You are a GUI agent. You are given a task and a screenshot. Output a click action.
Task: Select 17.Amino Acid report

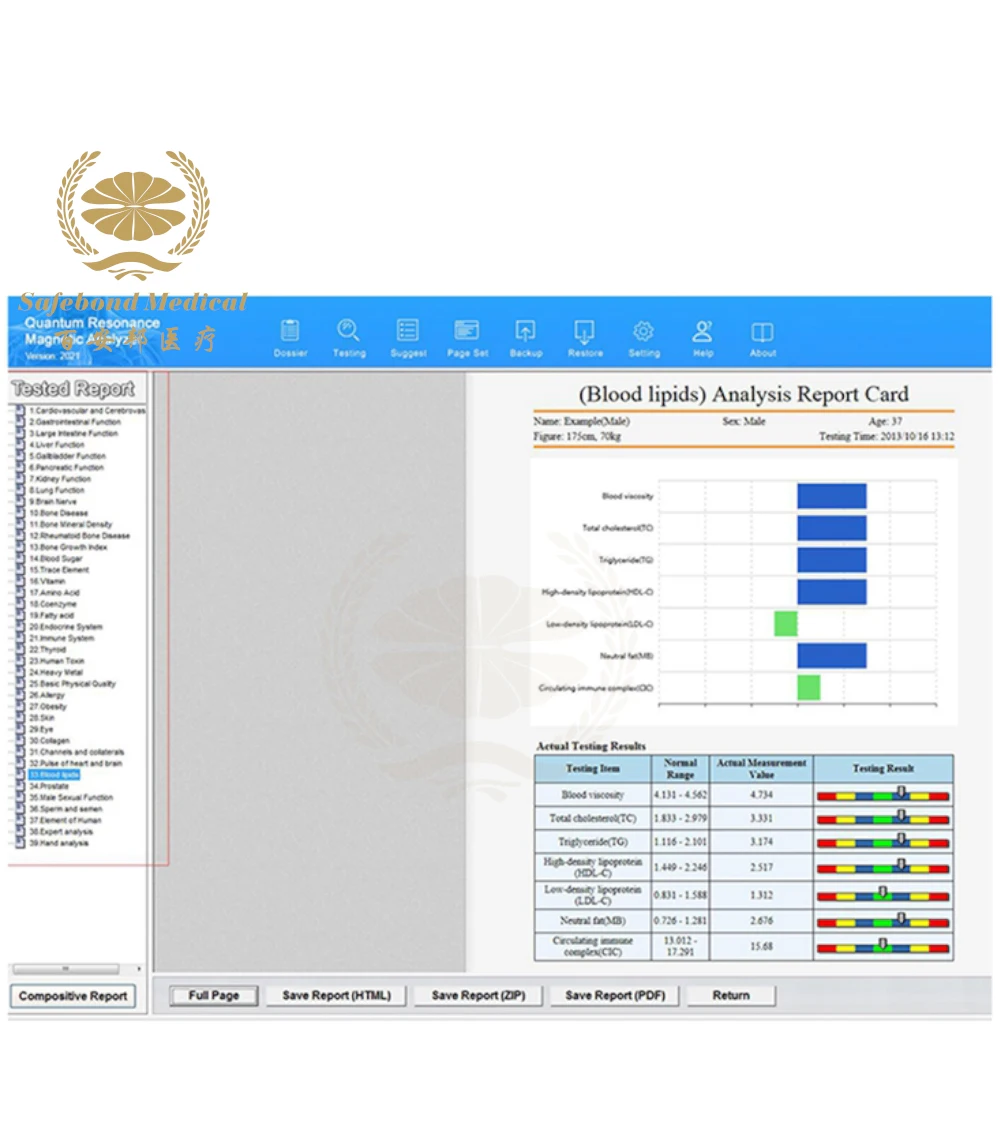click(54, 593)
